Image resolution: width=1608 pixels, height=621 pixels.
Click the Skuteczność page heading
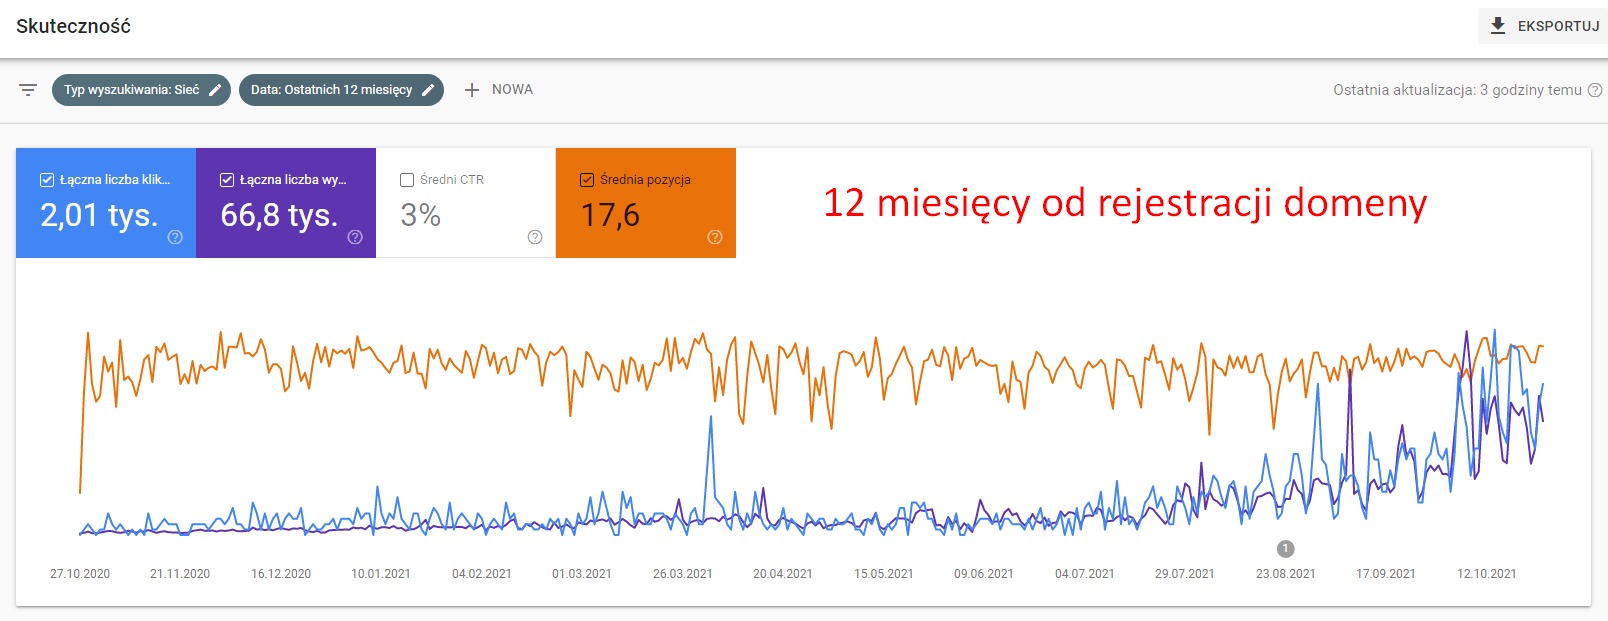73,26
